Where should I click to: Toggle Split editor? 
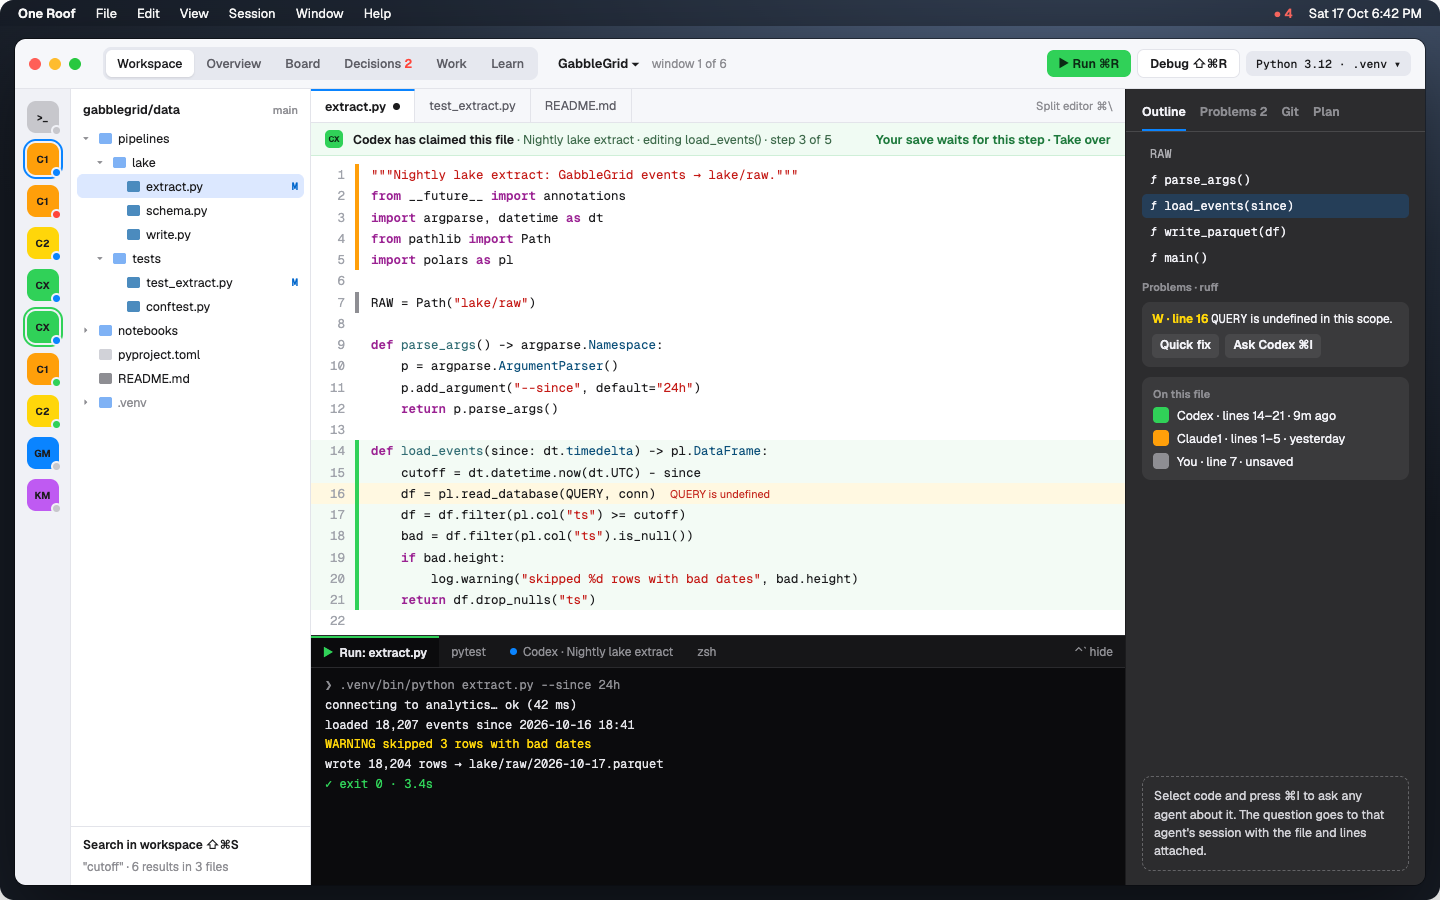point(1074,106)
